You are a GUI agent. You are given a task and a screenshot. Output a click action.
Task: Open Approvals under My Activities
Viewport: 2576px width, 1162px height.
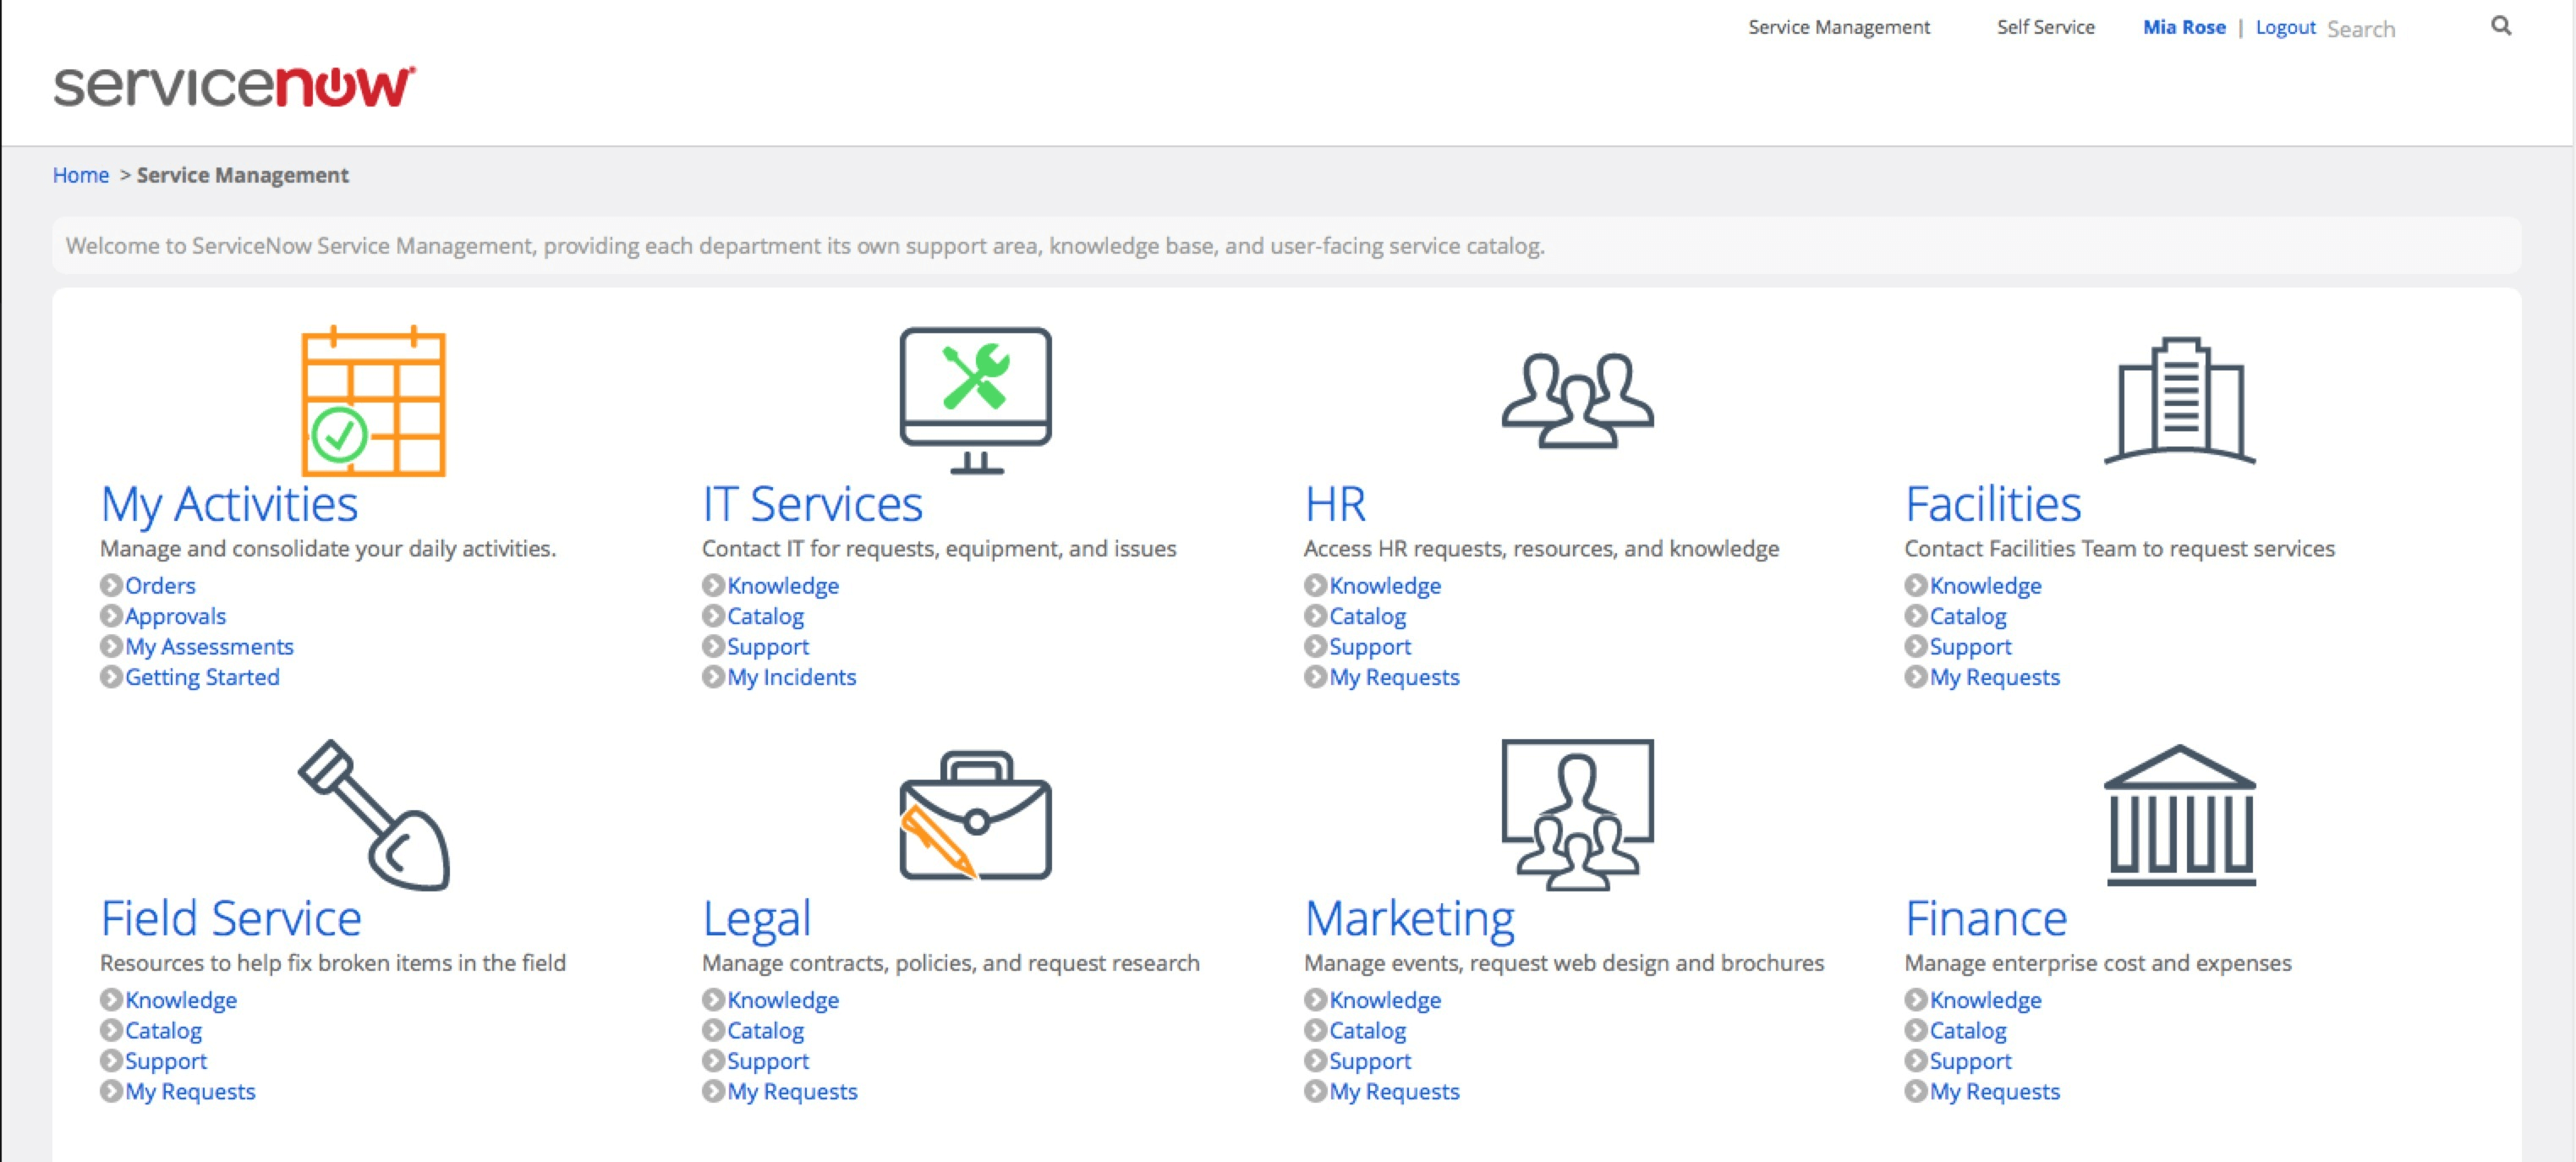click(175, 616)
